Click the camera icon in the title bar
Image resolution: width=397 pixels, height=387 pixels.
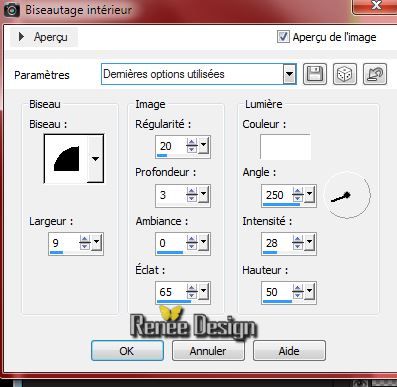click(x=12, y=10)
